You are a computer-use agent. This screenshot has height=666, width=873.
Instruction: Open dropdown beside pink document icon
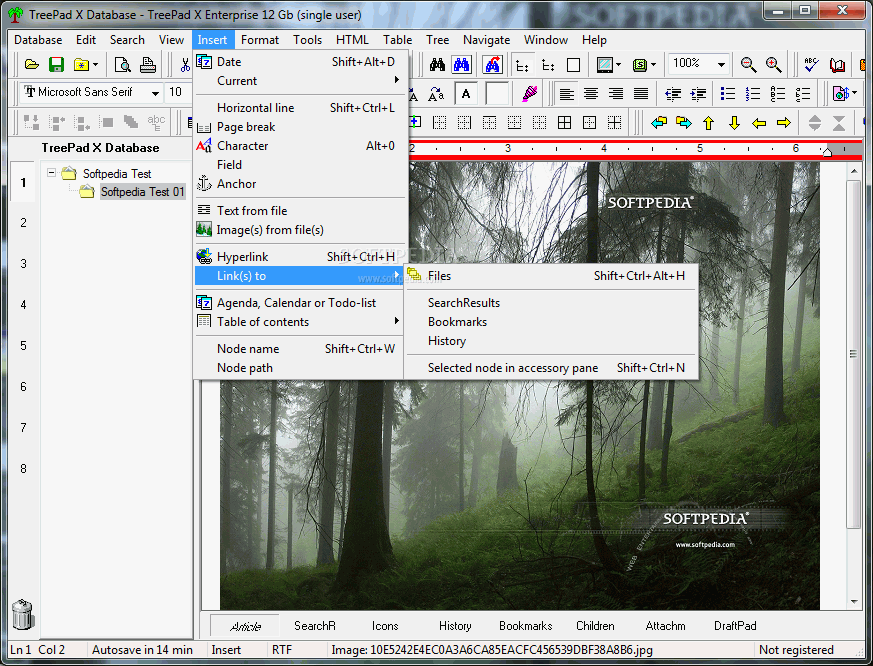[855, 94]
